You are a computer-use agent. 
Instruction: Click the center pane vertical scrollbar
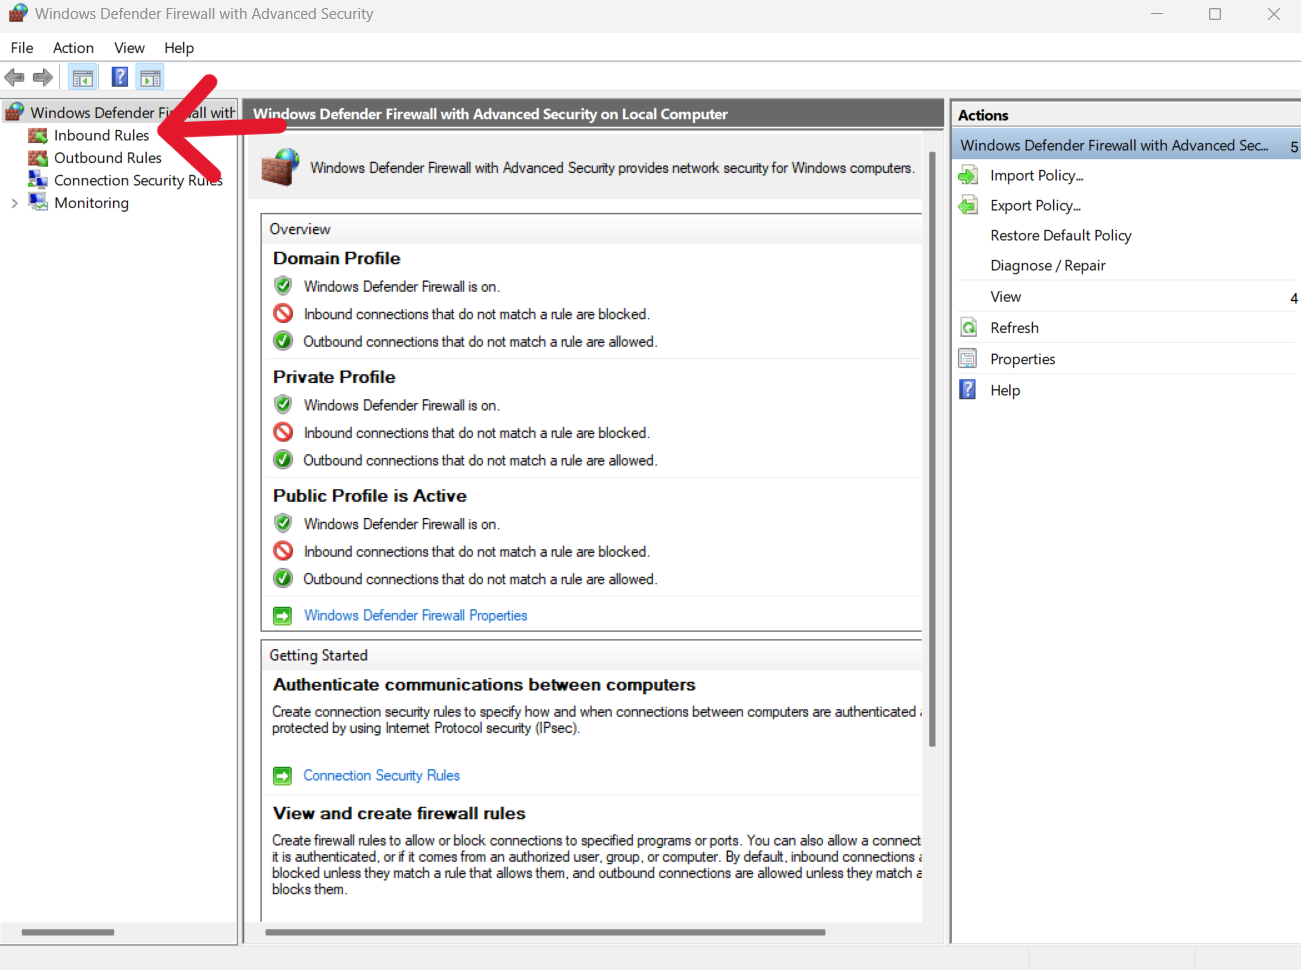click(x=933, y=449)
